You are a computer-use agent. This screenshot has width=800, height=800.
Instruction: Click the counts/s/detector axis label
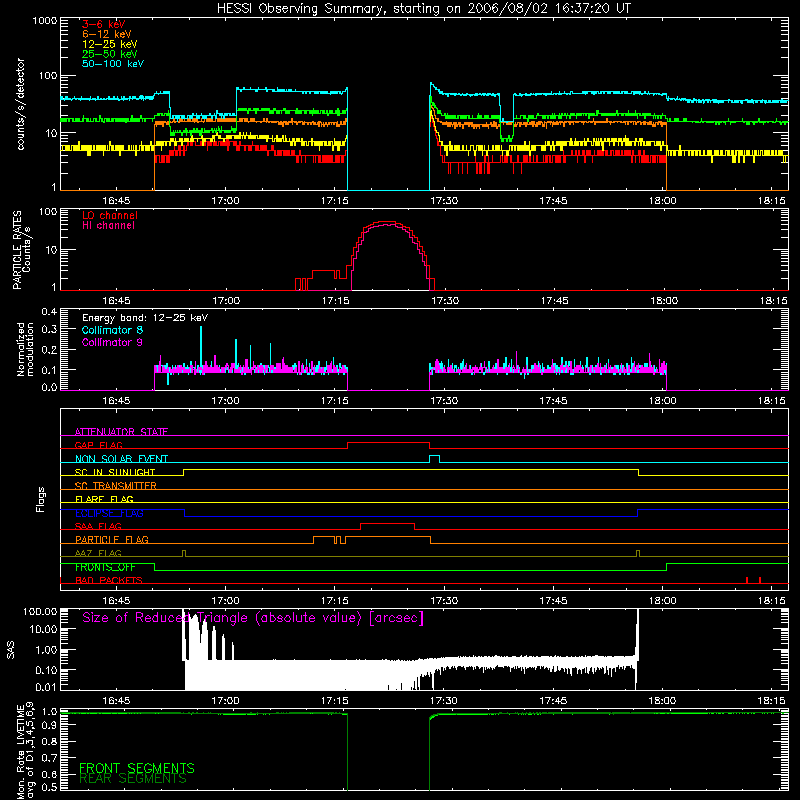[x=20, y=104]
